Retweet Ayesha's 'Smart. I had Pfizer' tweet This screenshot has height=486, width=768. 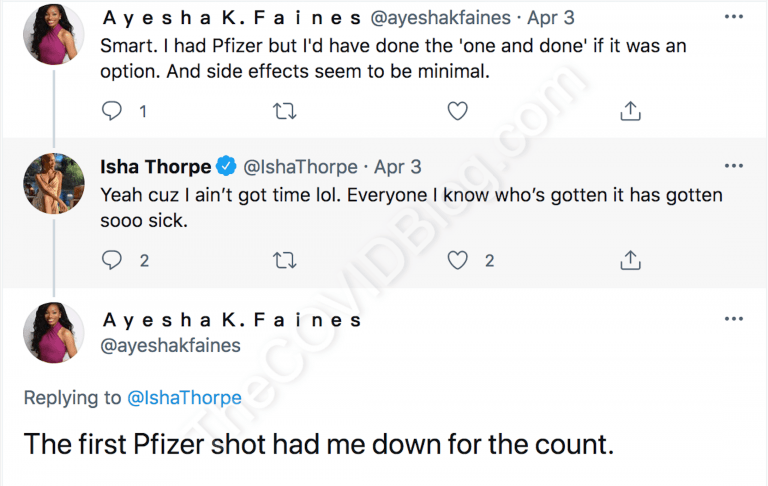[x=285, y=112]
